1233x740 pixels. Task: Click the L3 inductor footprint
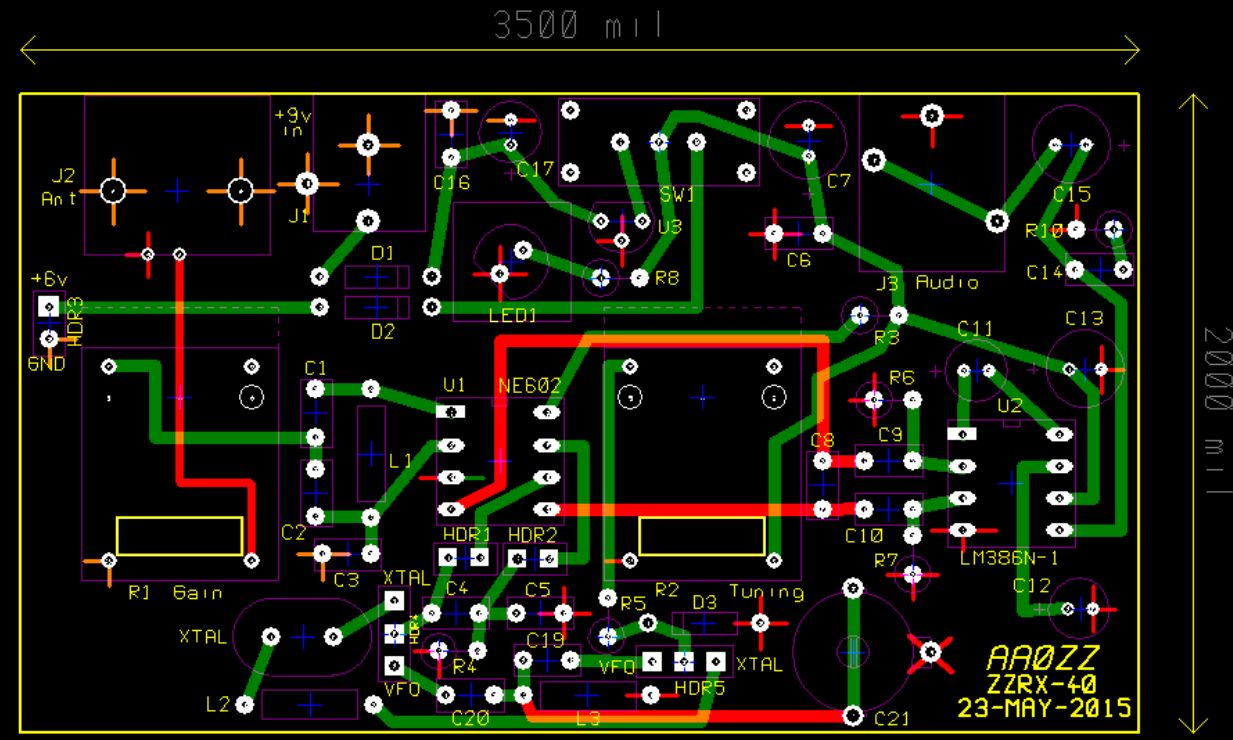point(587,695)
